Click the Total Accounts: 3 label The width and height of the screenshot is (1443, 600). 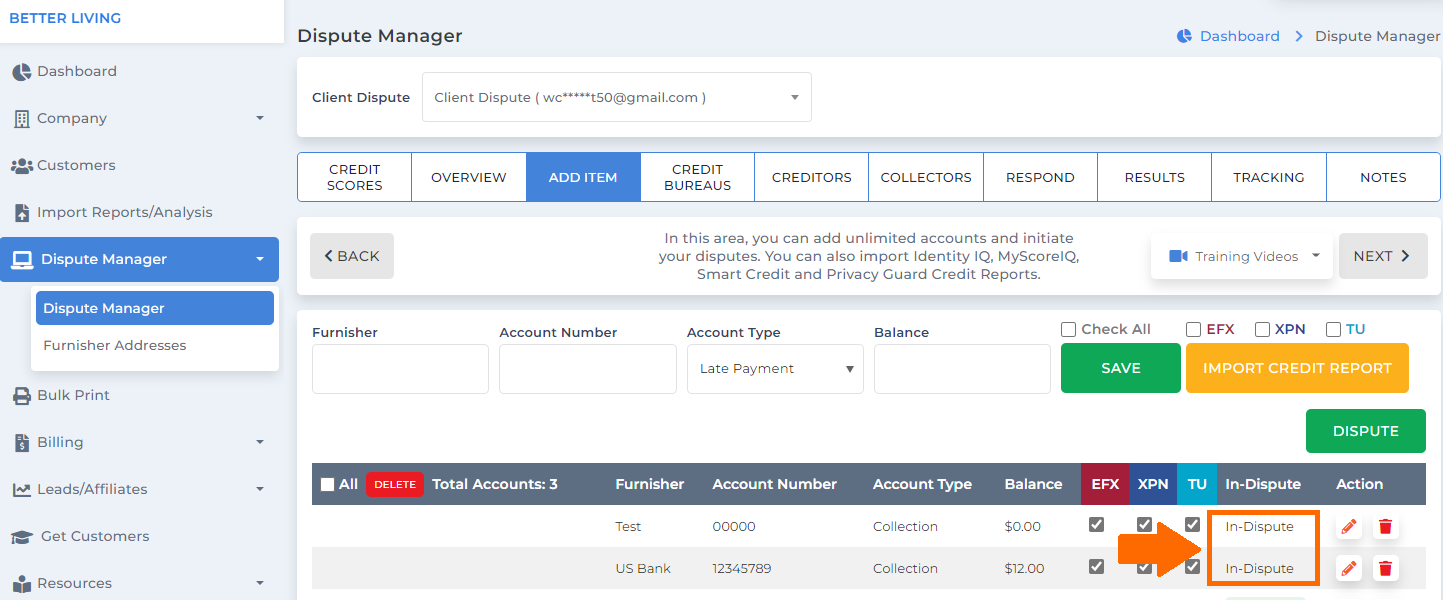pos(495,485)
